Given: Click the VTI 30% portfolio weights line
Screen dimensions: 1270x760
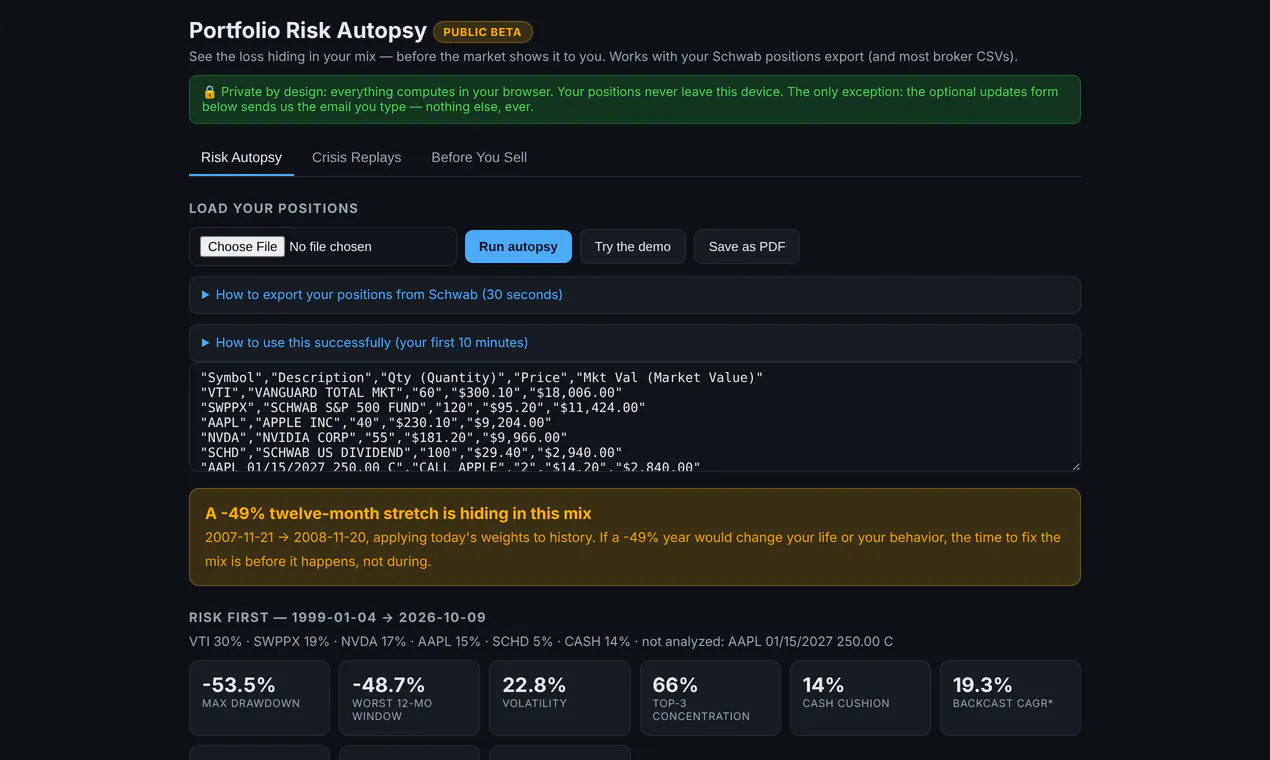Looking at the screenshot, I should point(541,641).
